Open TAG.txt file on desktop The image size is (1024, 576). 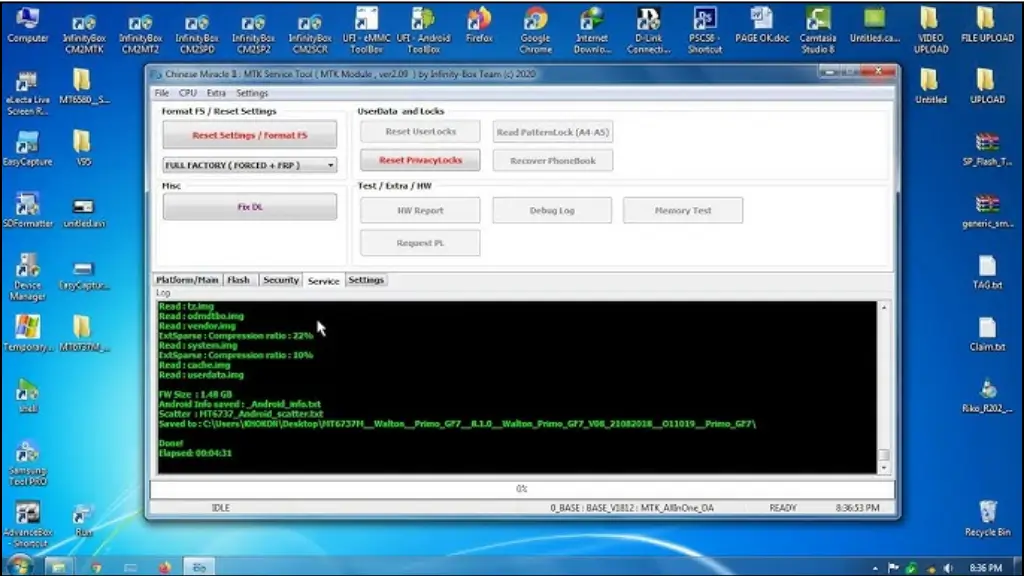(987, 272)
